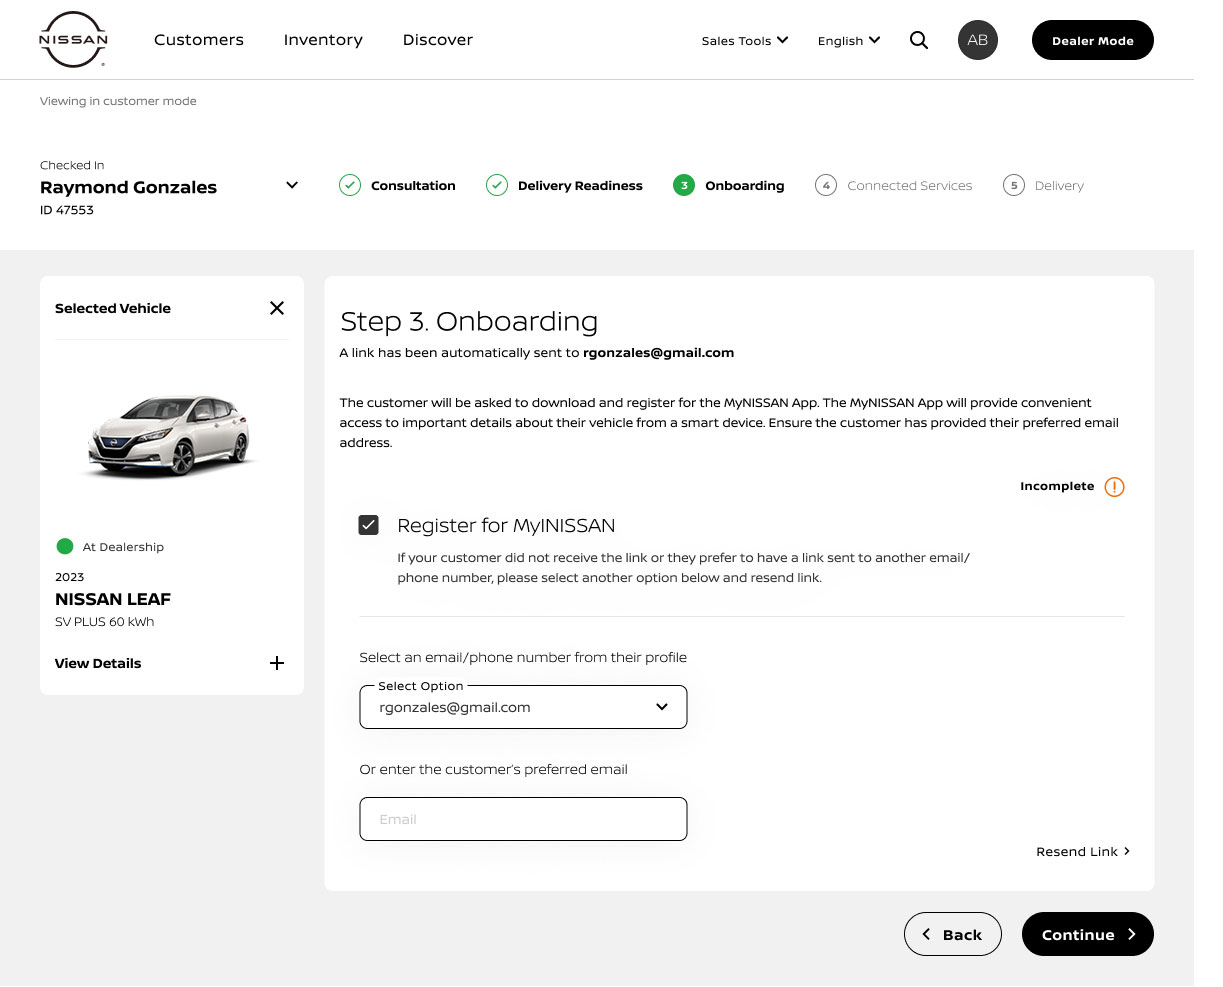Open the English language dropdown
Viewport: 1223px width, 987px height.
tap(849, 40)
